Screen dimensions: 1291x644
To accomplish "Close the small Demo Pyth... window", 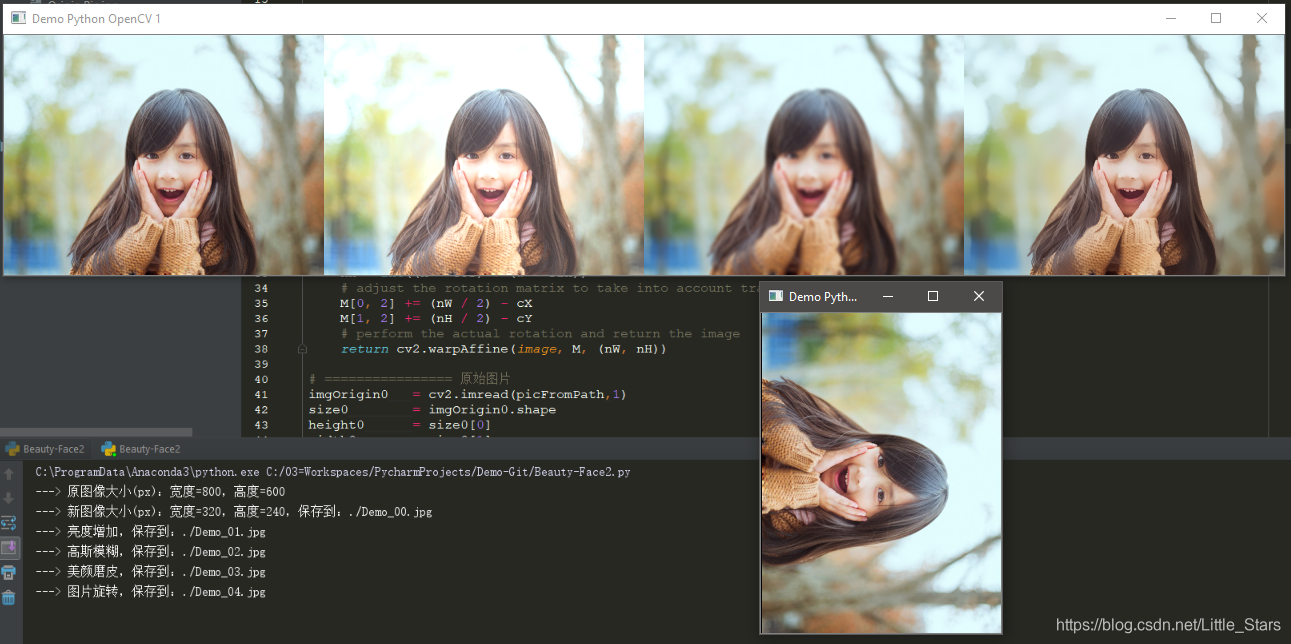I will (x=979, y=296).
